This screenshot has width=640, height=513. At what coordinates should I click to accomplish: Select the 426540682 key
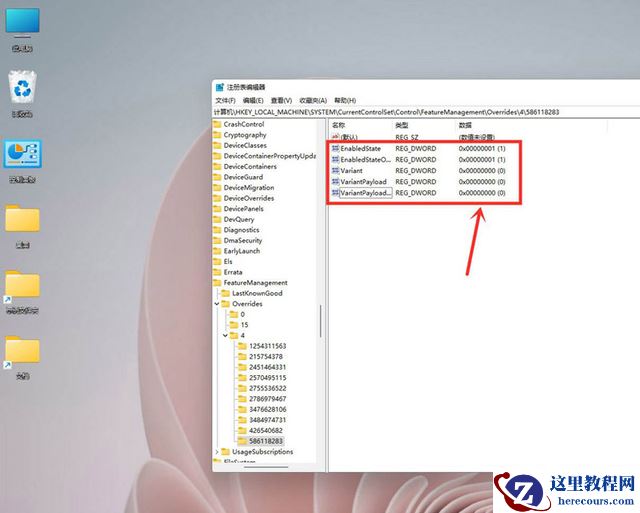pos(266,431)
